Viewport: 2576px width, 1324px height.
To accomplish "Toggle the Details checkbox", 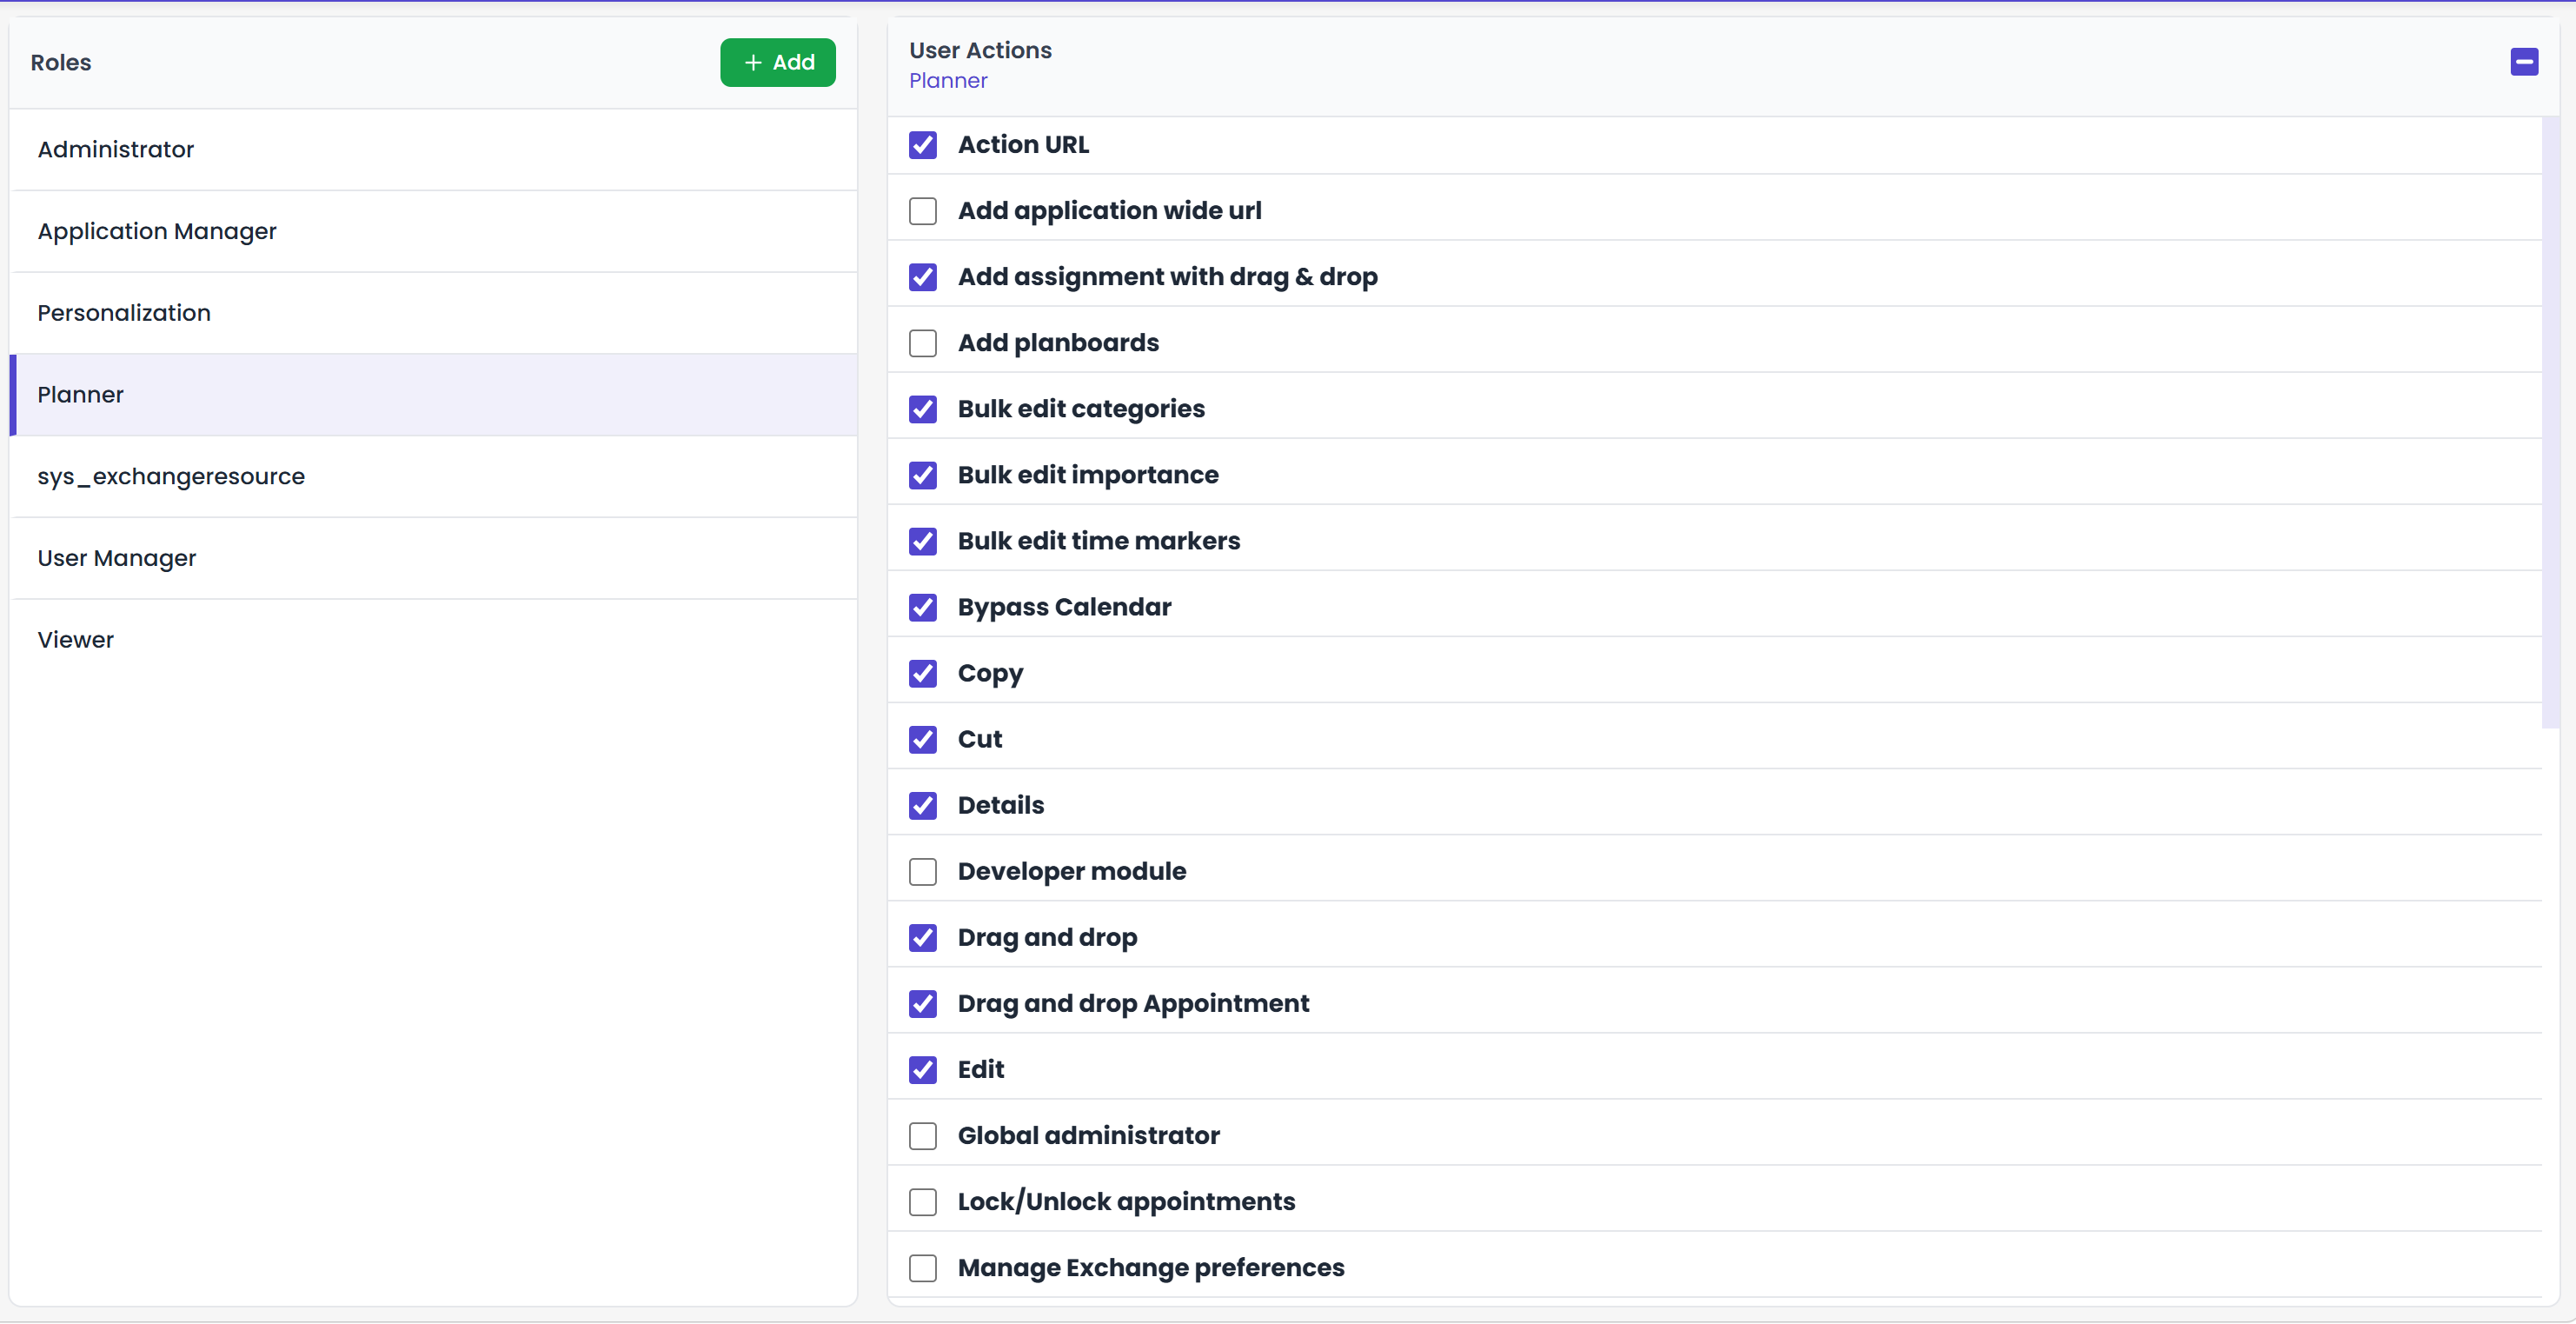I will tap(923, 805).
